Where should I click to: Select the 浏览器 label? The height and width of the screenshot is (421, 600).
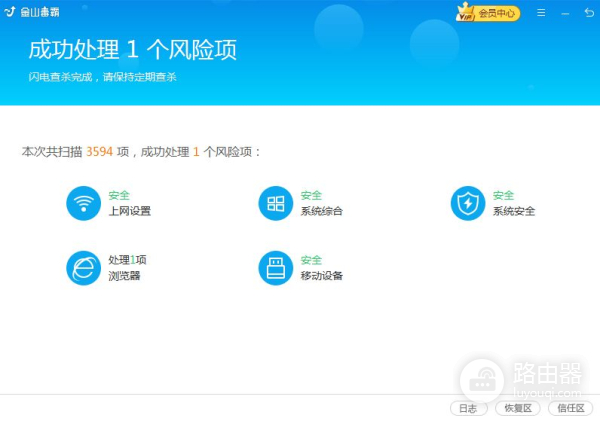point(124,276)
